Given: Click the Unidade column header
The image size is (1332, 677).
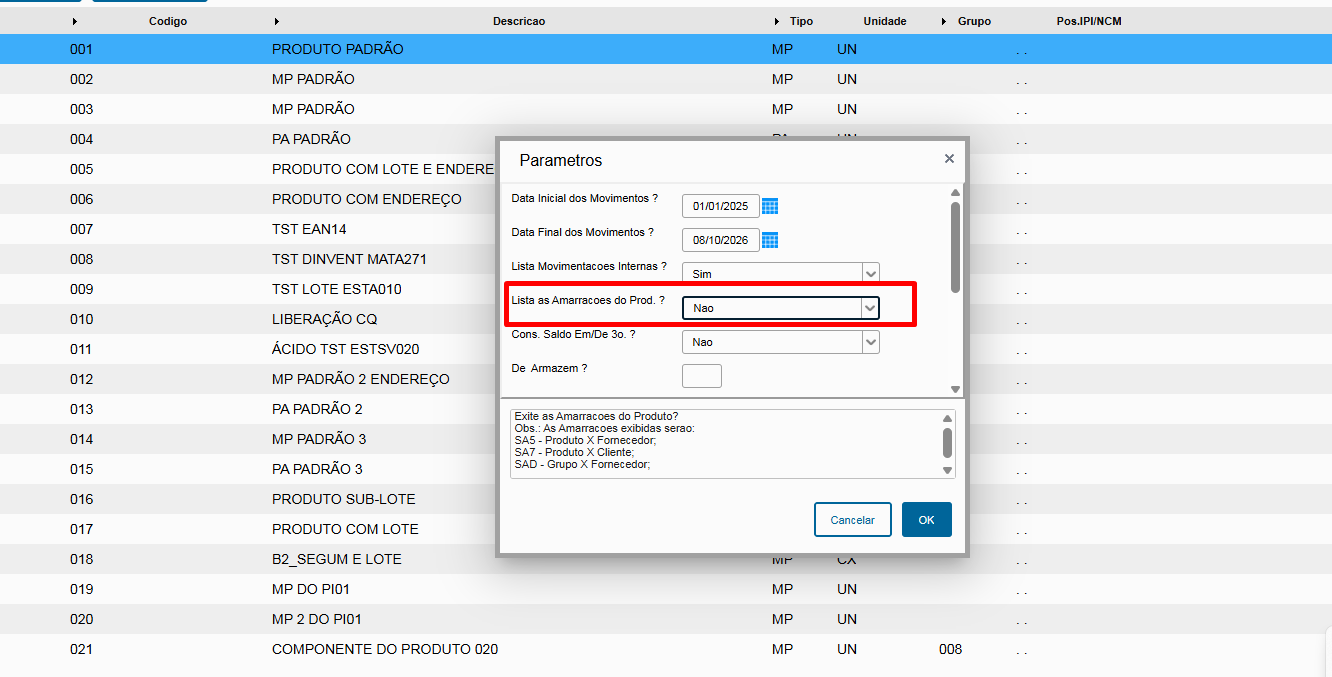Looking at the screenshot, I should click(x=885, y=21).
